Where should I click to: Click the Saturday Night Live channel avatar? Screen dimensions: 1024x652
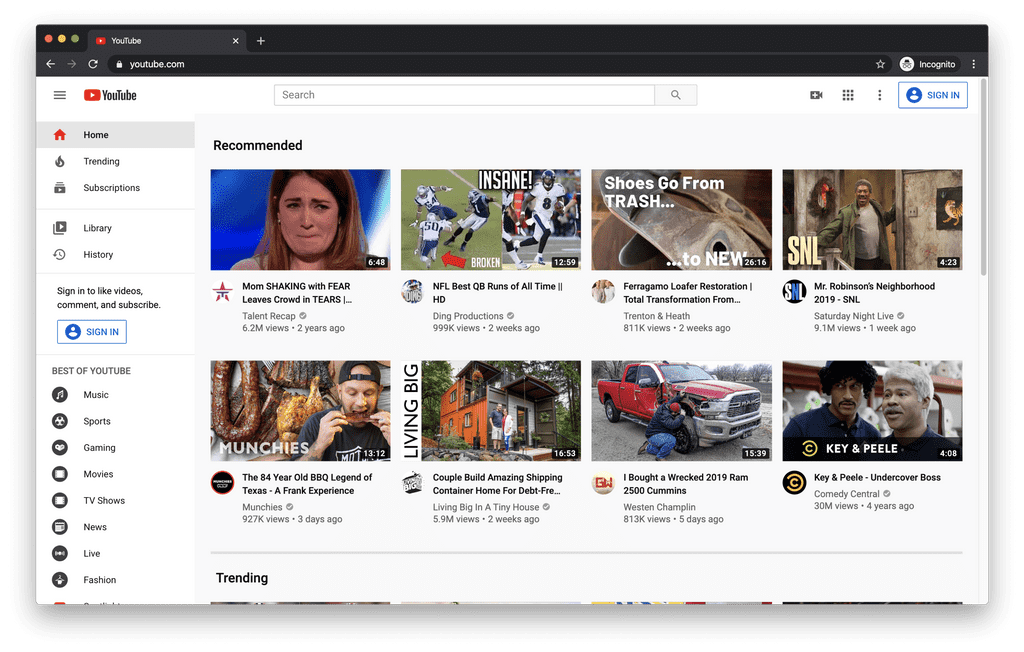click(794, 291)
